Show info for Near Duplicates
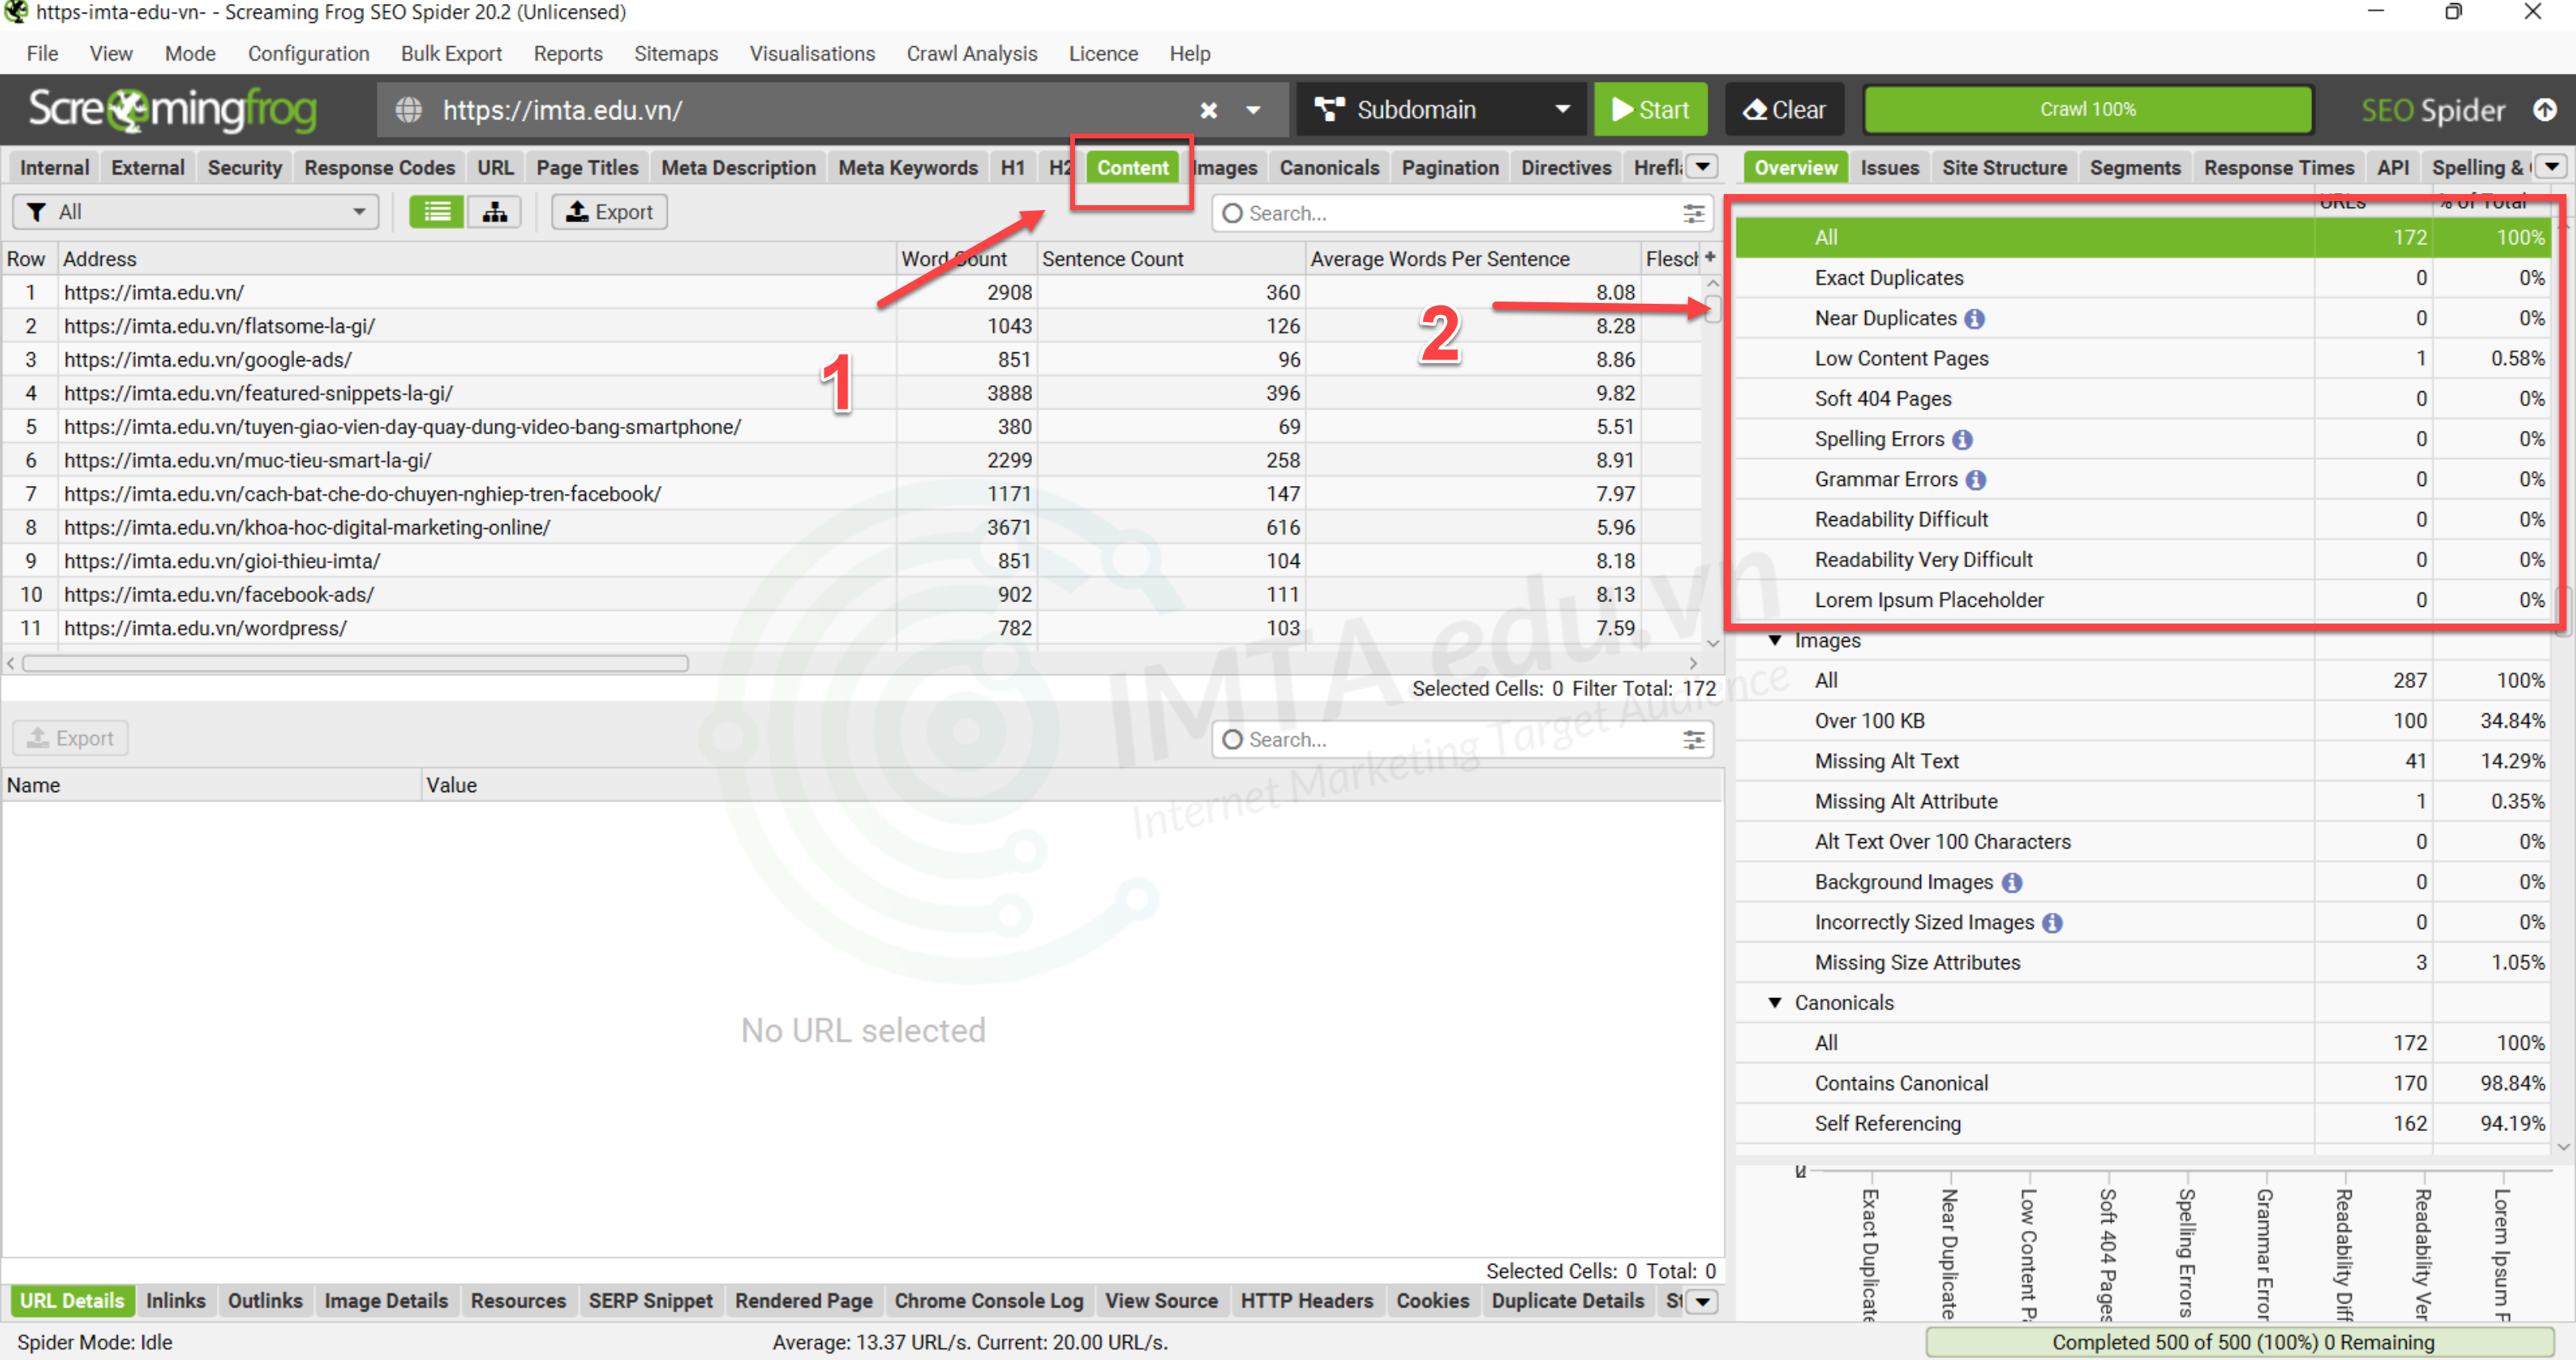 1974,318
